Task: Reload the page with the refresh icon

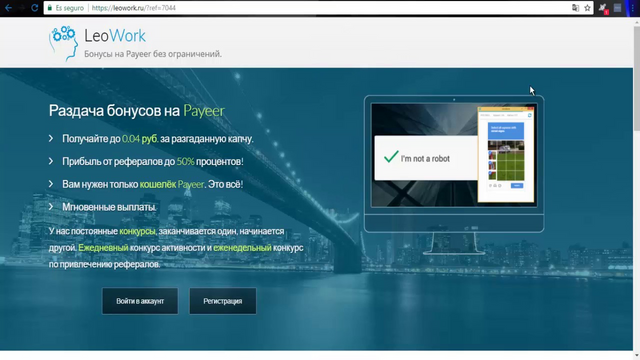Action: pyautogui.click(x=35, y=8)
